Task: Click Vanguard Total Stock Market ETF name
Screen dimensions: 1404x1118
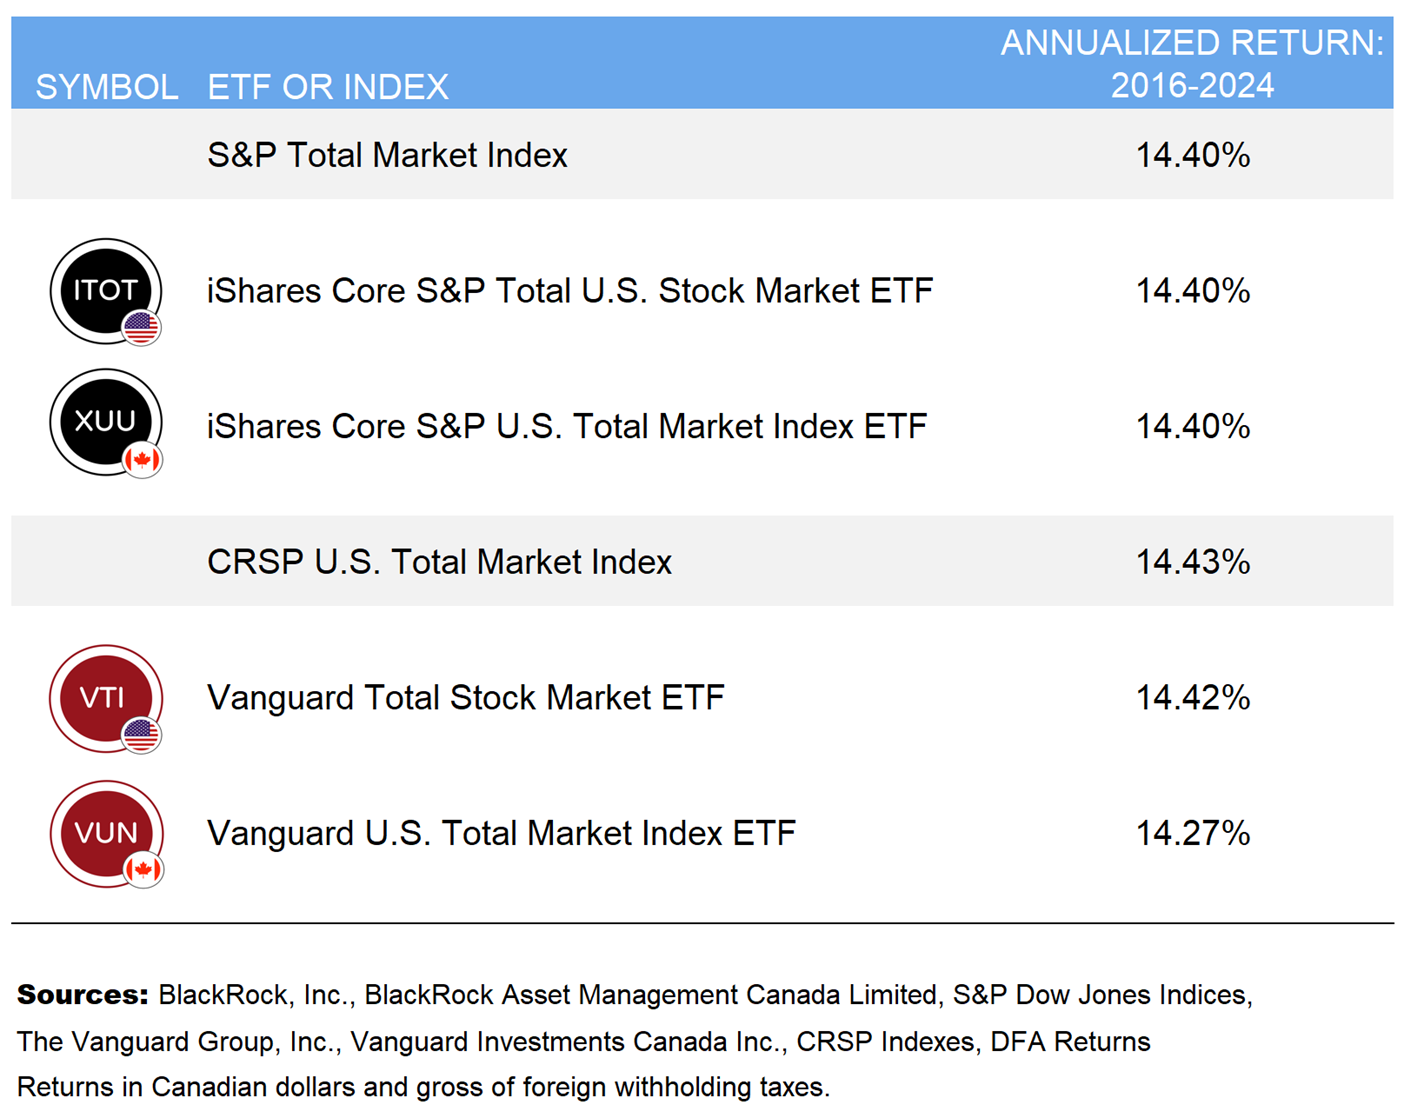Action: tap(465, 698)
